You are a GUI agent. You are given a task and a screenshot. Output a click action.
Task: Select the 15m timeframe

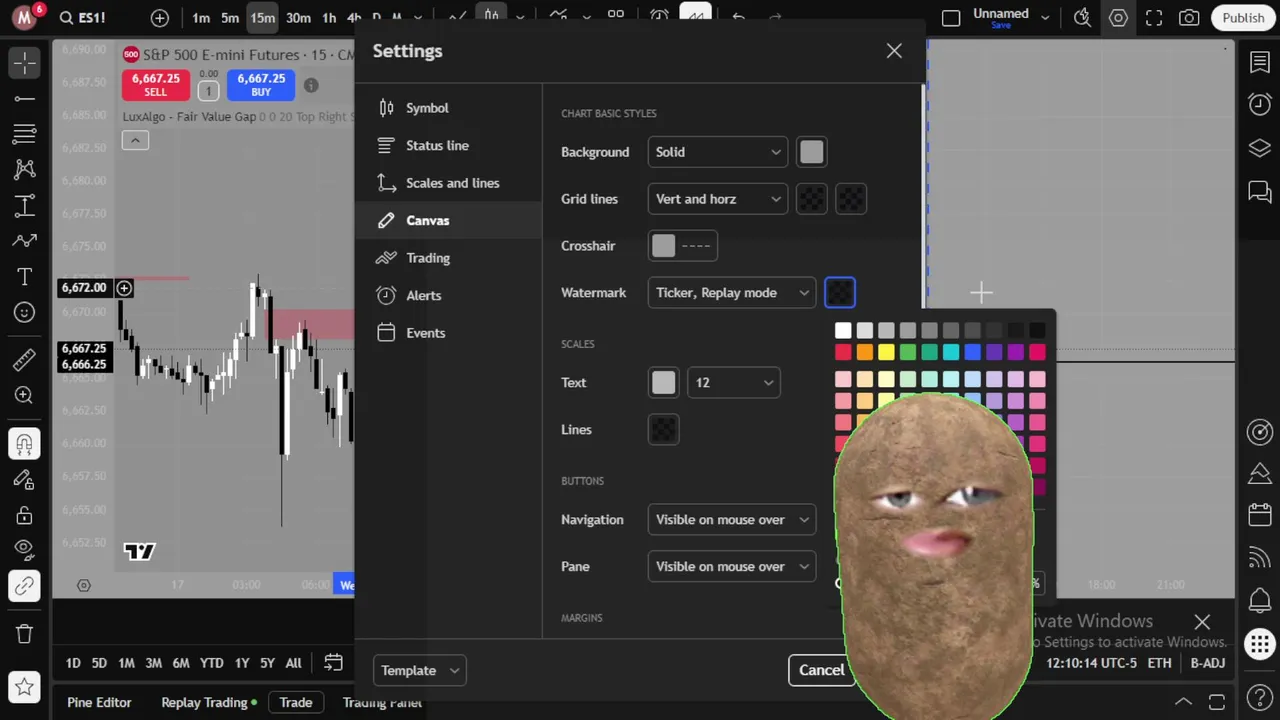(x=263, y=18)
